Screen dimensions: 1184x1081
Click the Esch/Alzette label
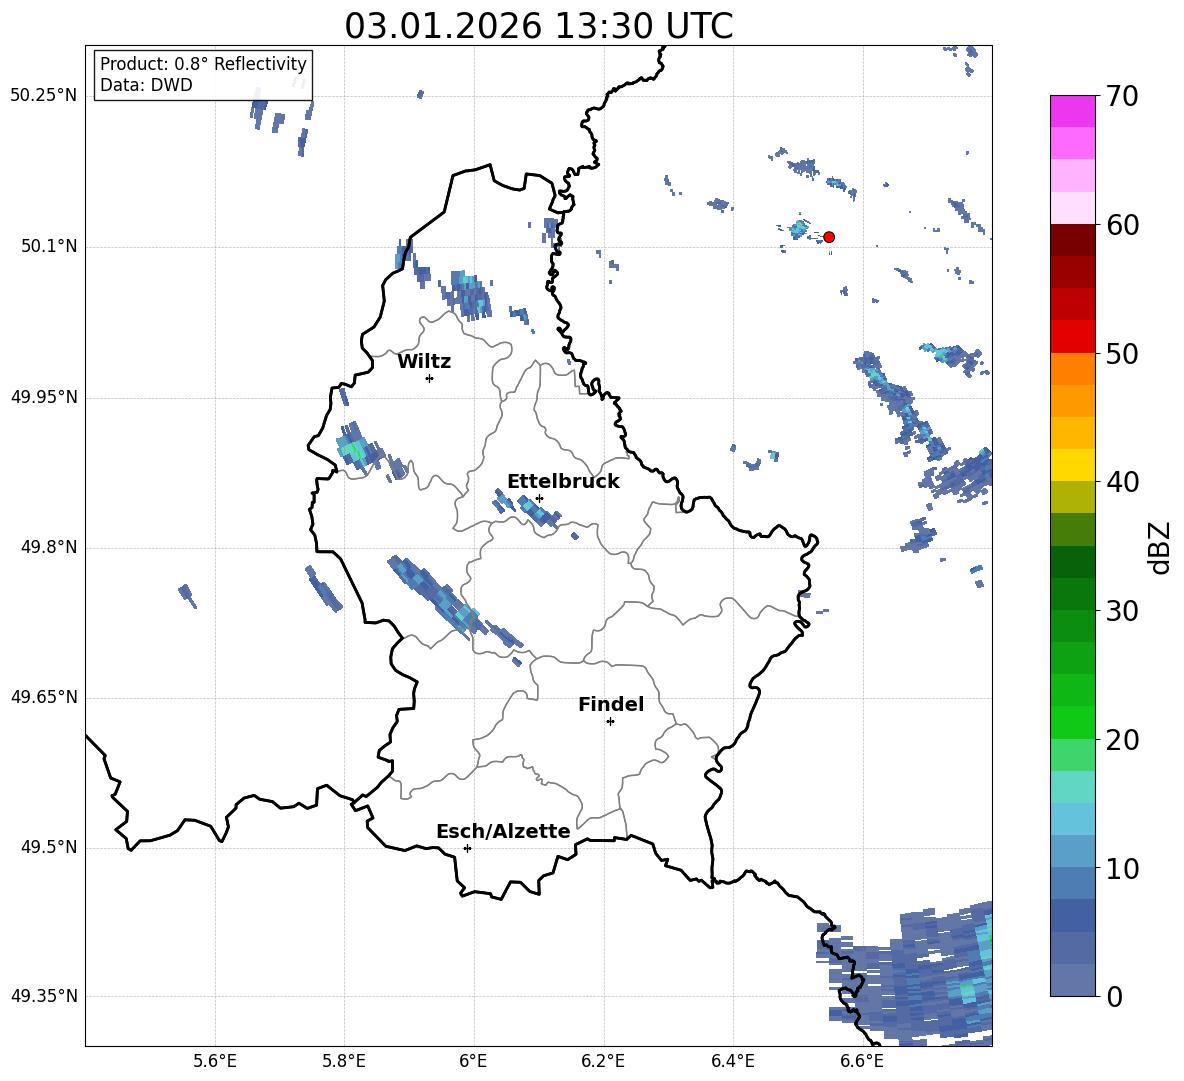click(503, 831)
